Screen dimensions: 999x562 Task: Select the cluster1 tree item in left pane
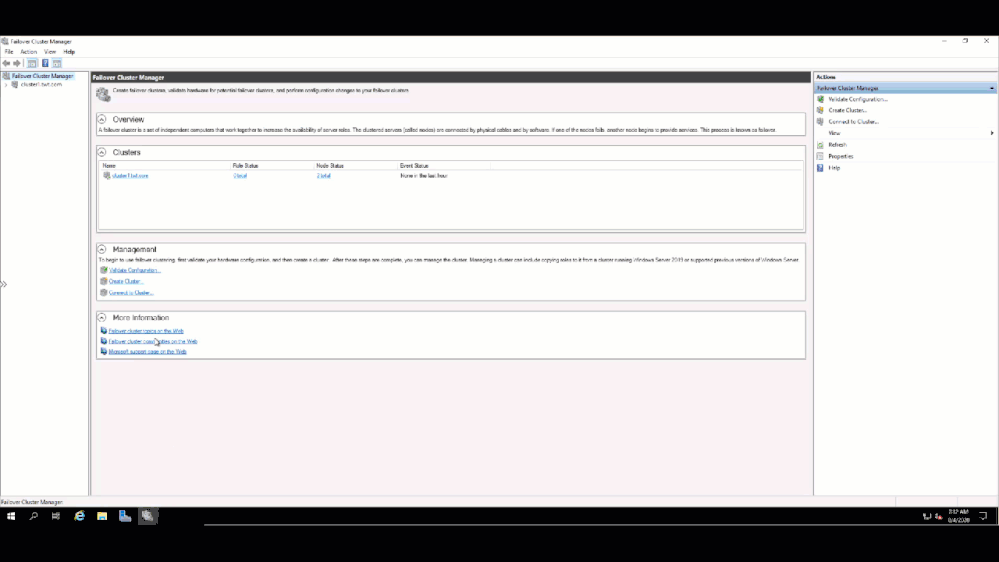click(x=41, y=84)
